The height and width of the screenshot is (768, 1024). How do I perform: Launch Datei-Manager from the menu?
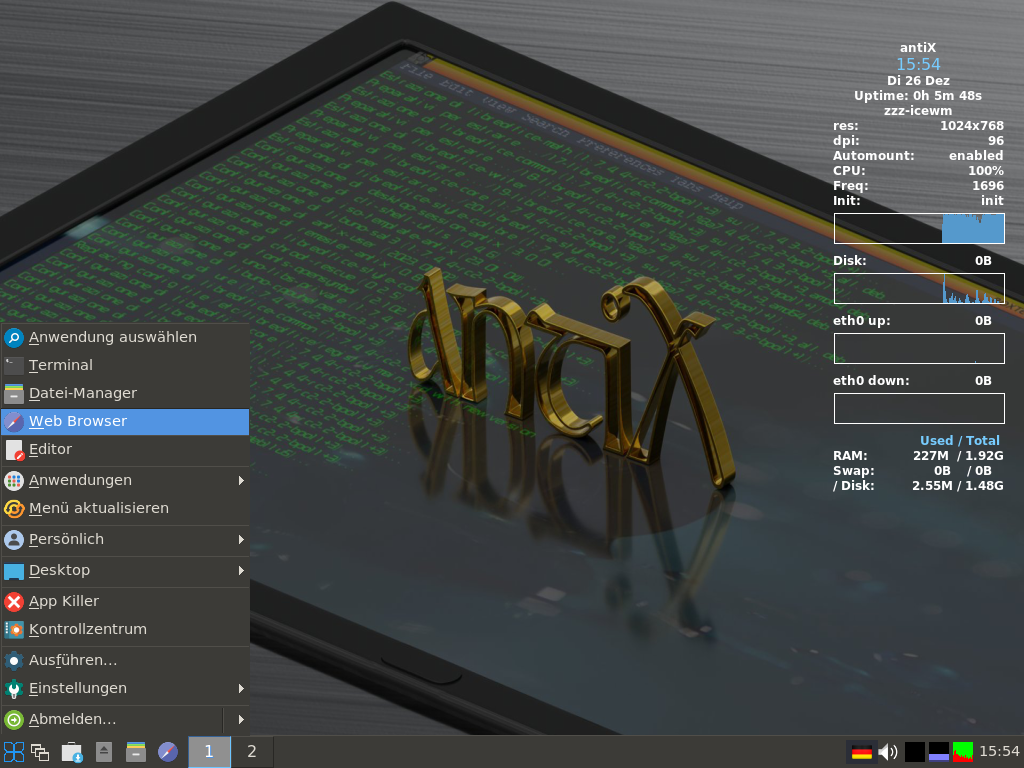[x=125, y=393]
